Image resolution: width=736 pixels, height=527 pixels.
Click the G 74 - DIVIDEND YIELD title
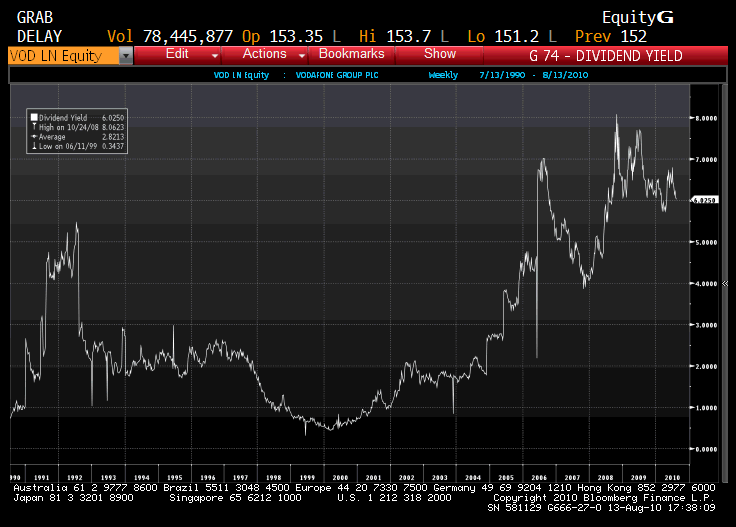coord(606,56)
